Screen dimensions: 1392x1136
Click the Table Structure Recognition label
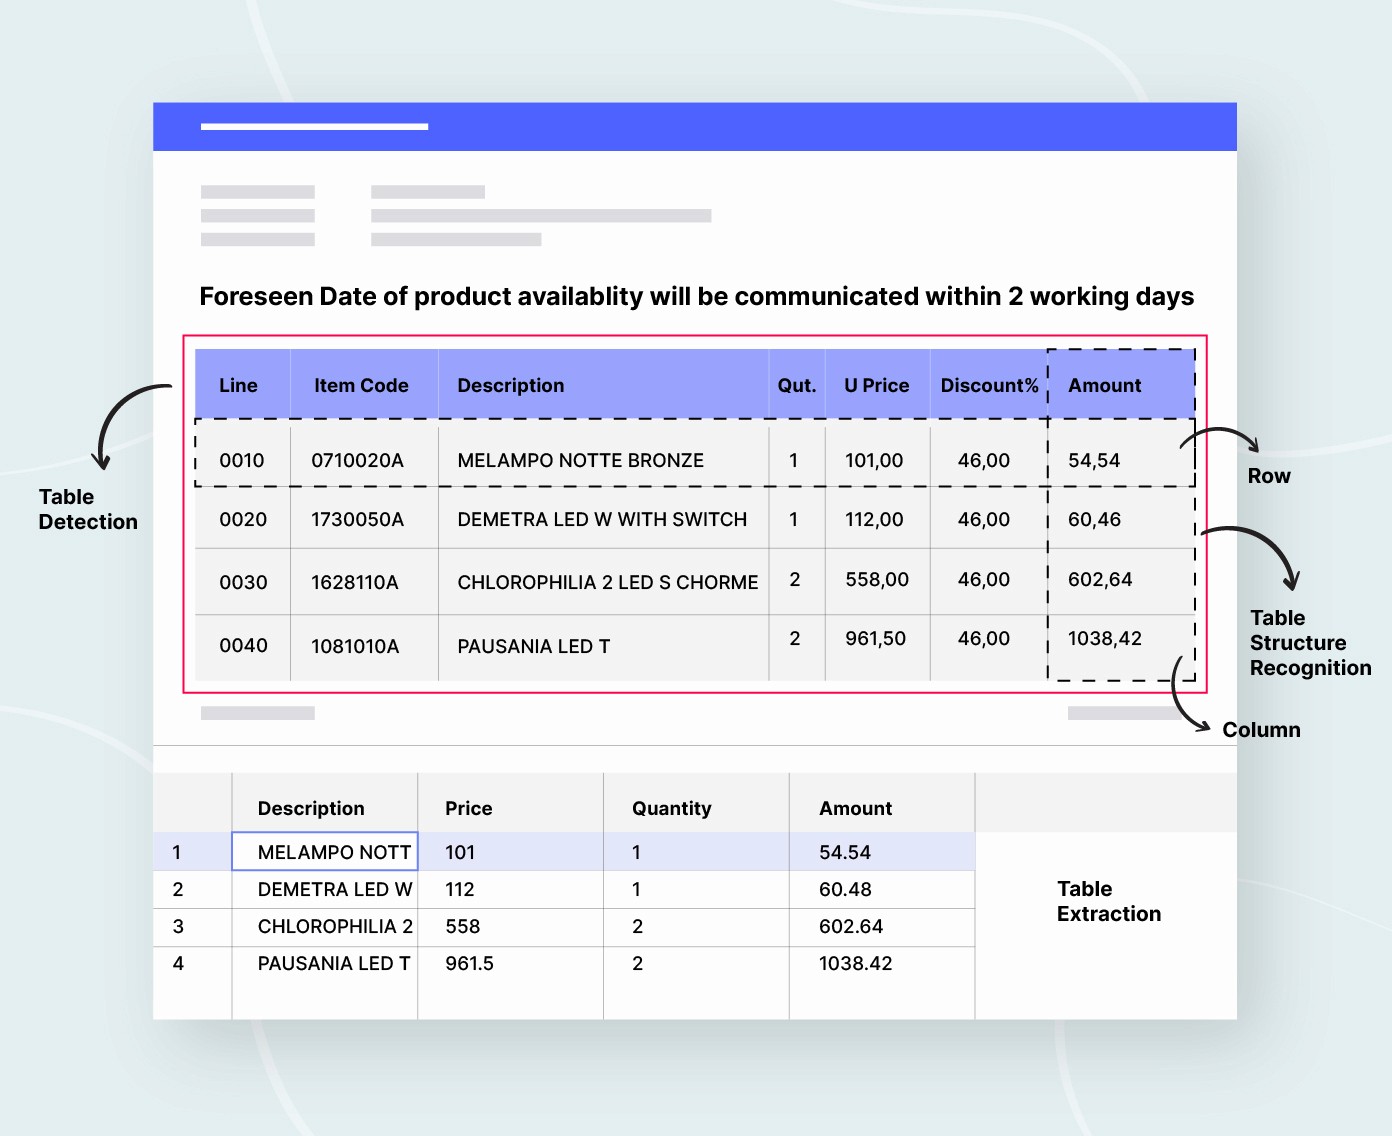click(x=1310, y=642)
